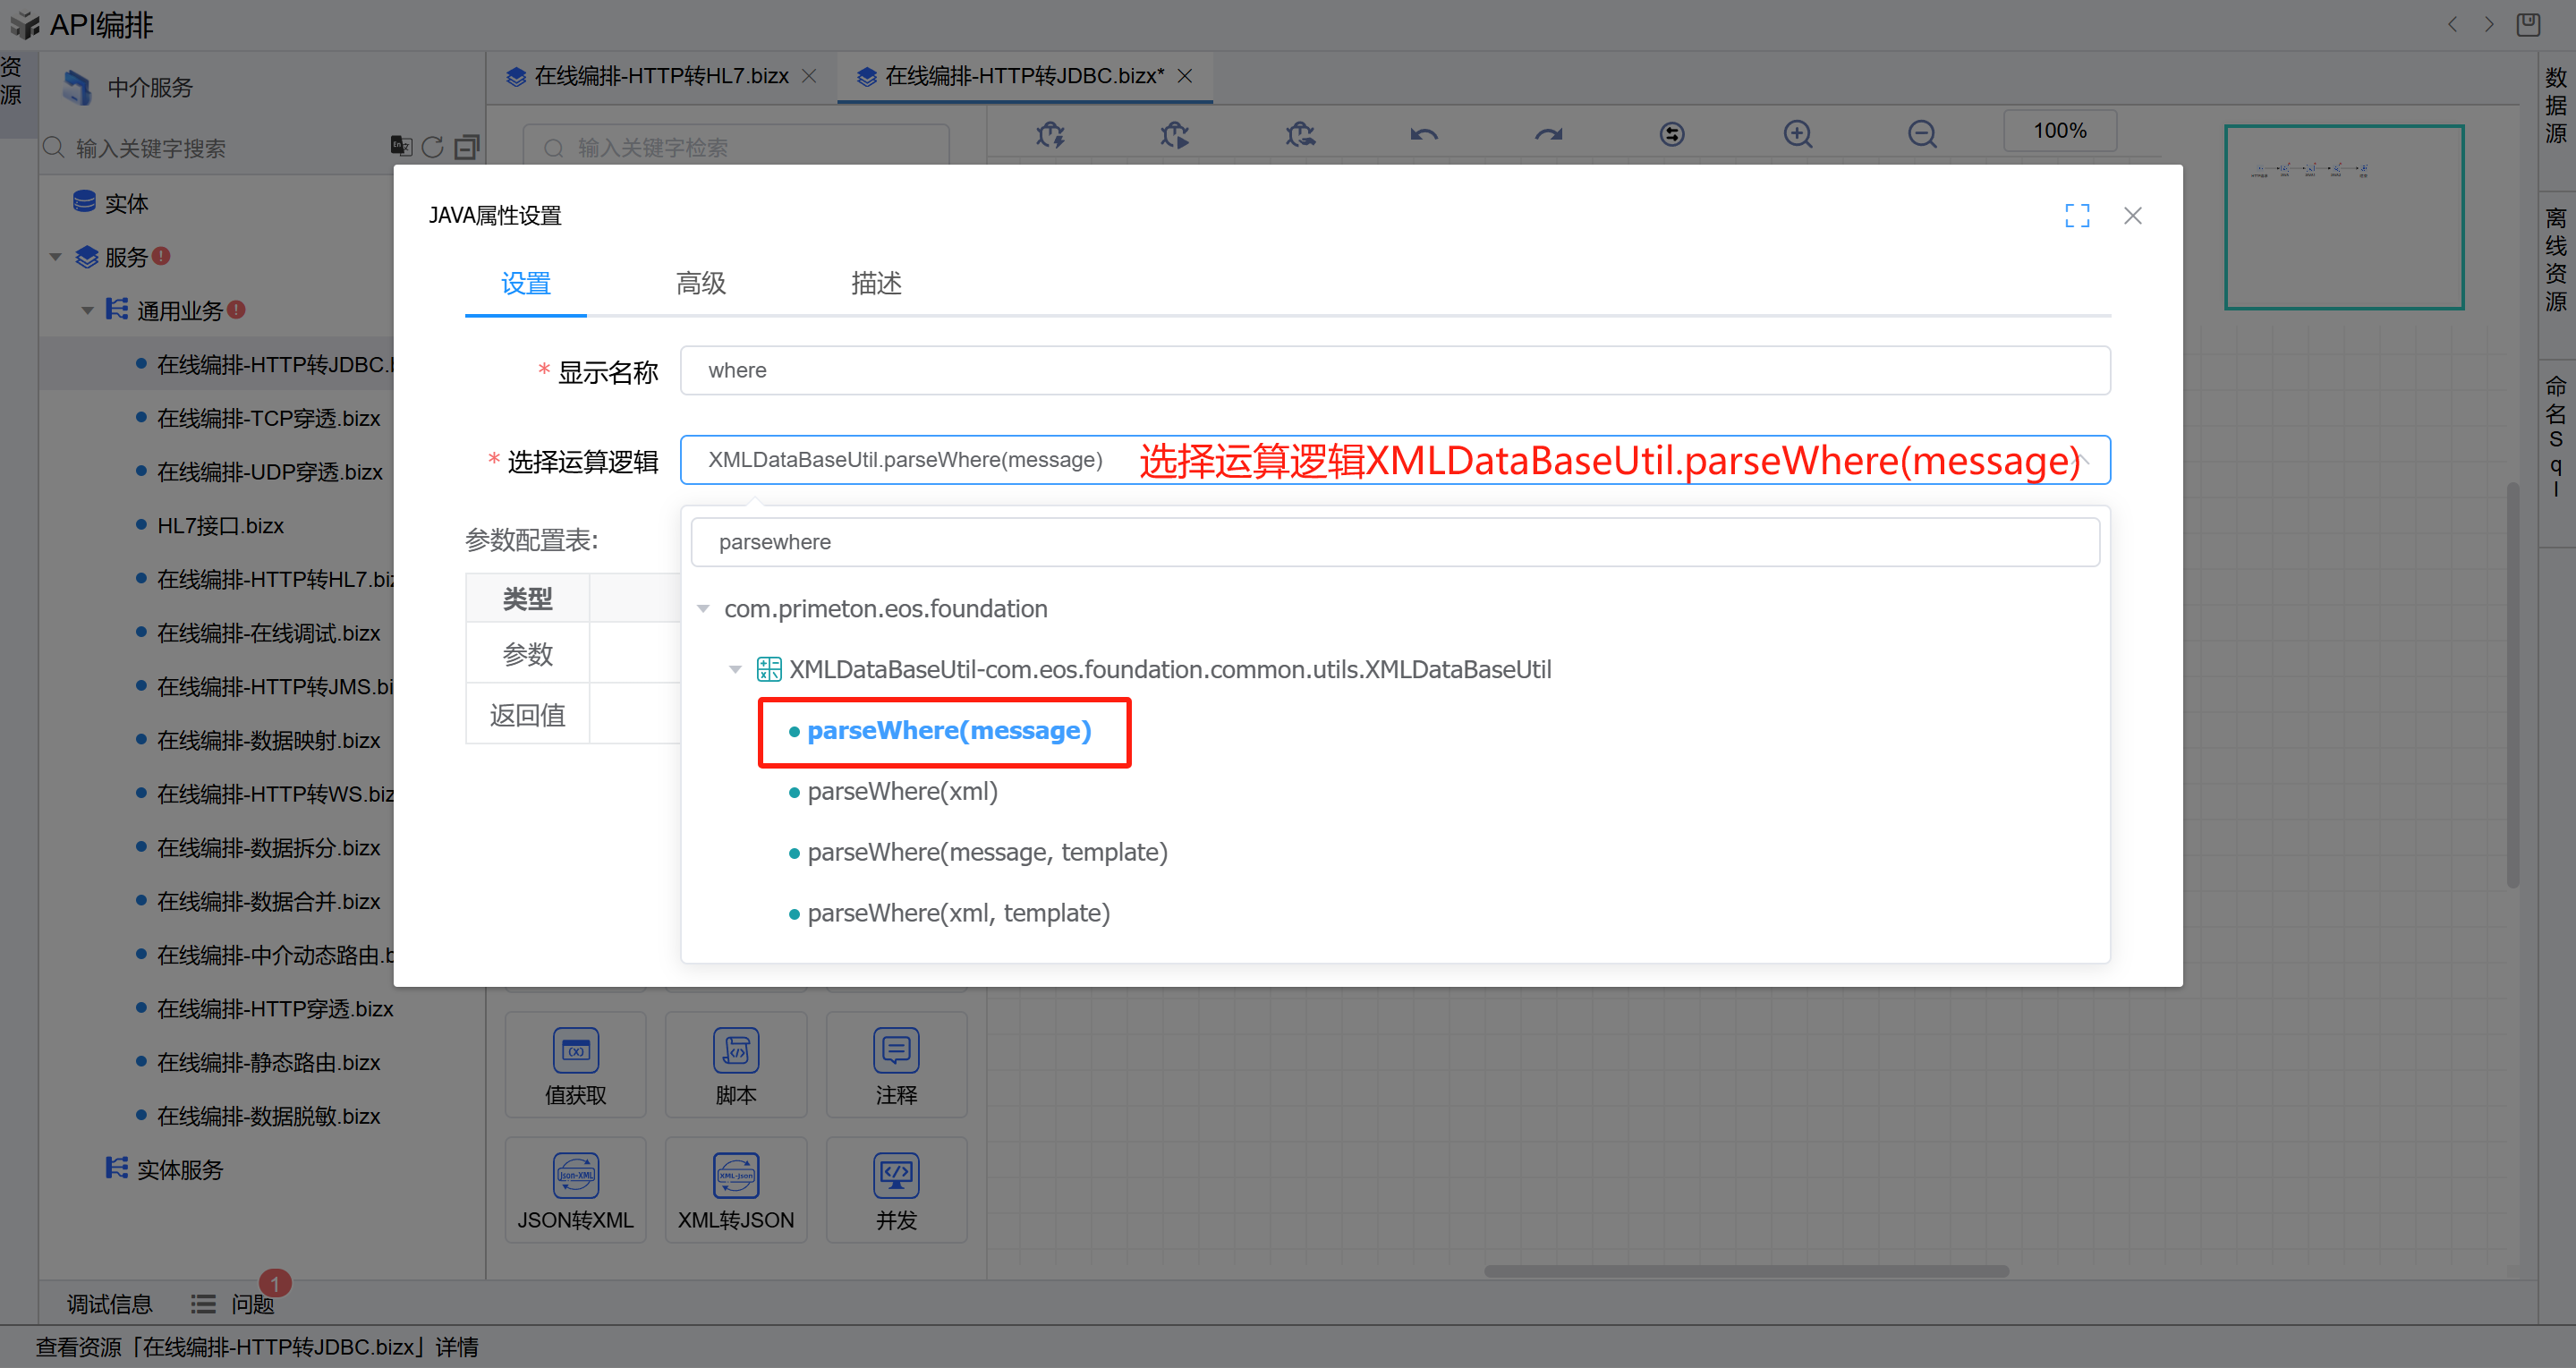
Task: Click the redo arrow in toolbar
Action: coord(1548,133)
